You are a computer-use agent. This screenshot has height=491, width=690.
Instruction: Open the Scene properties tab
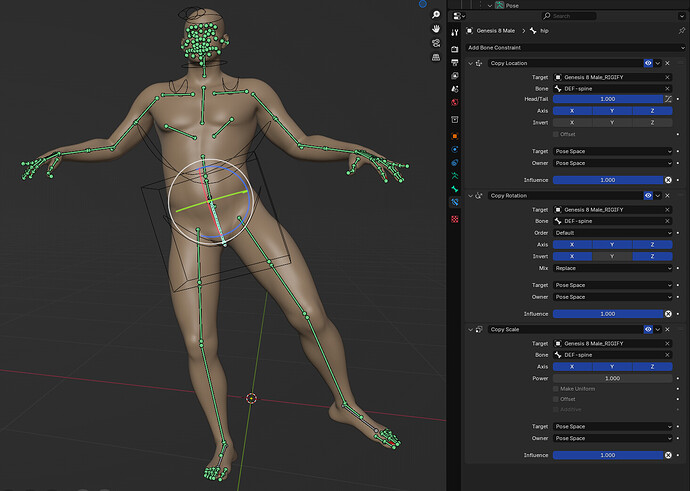(x=455, y=89)
